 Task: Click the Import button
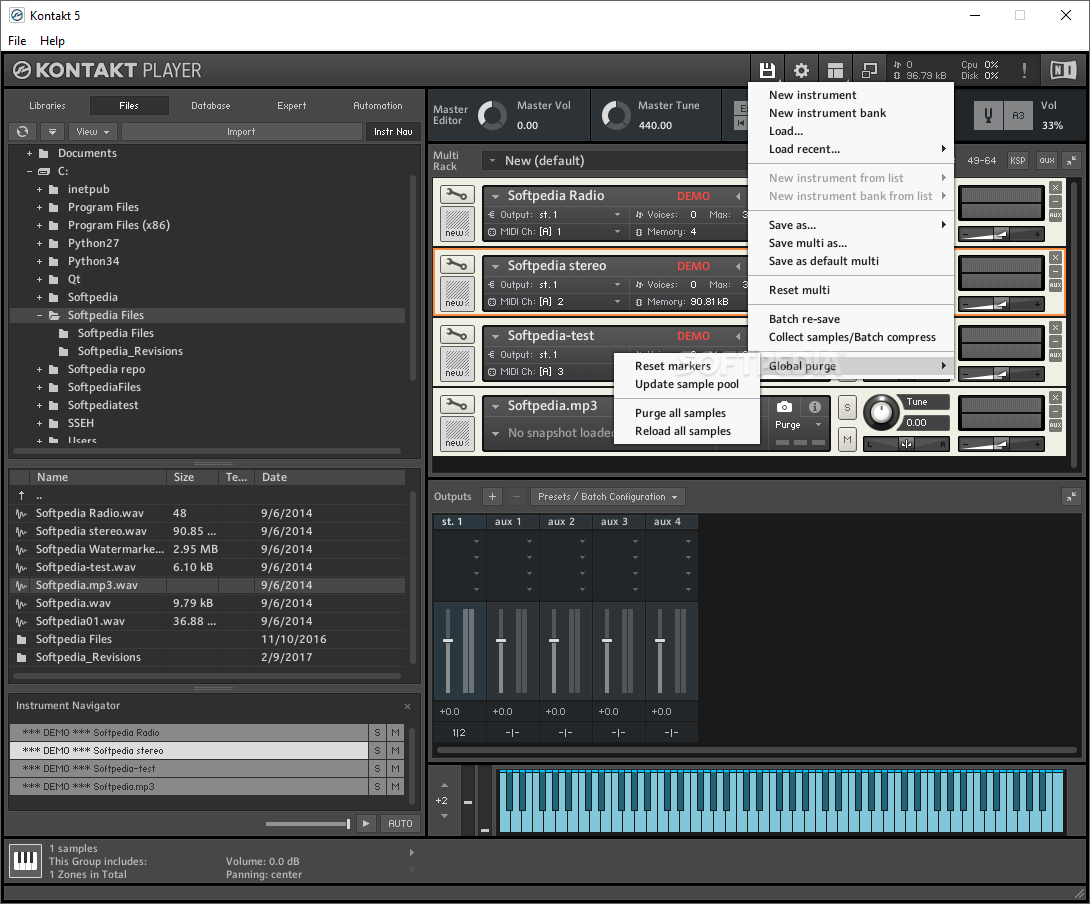click(241, 131)
